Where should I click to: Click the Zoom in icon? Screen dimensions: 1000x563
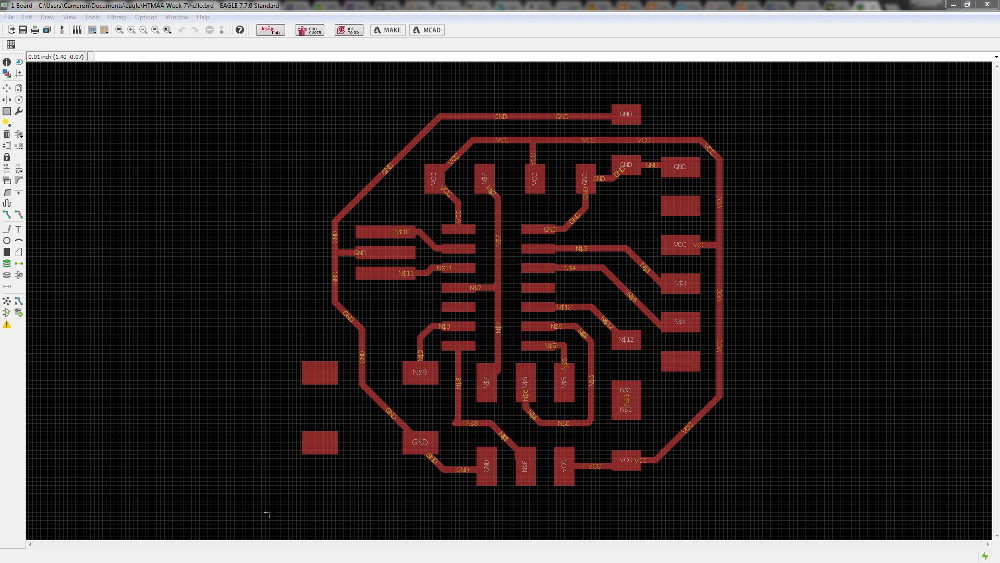[131, 30]
